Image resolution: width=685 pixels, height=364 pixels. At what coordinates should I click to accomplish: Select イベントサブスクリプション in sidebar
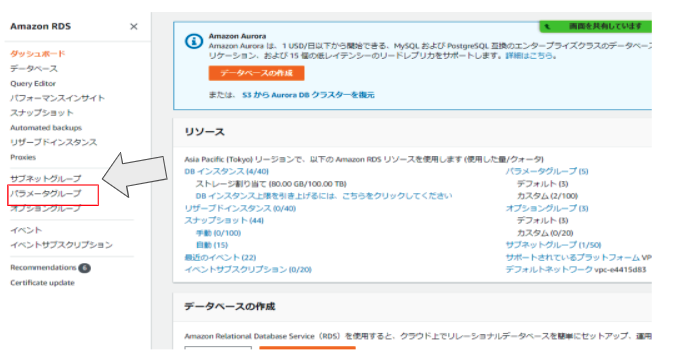61,245
